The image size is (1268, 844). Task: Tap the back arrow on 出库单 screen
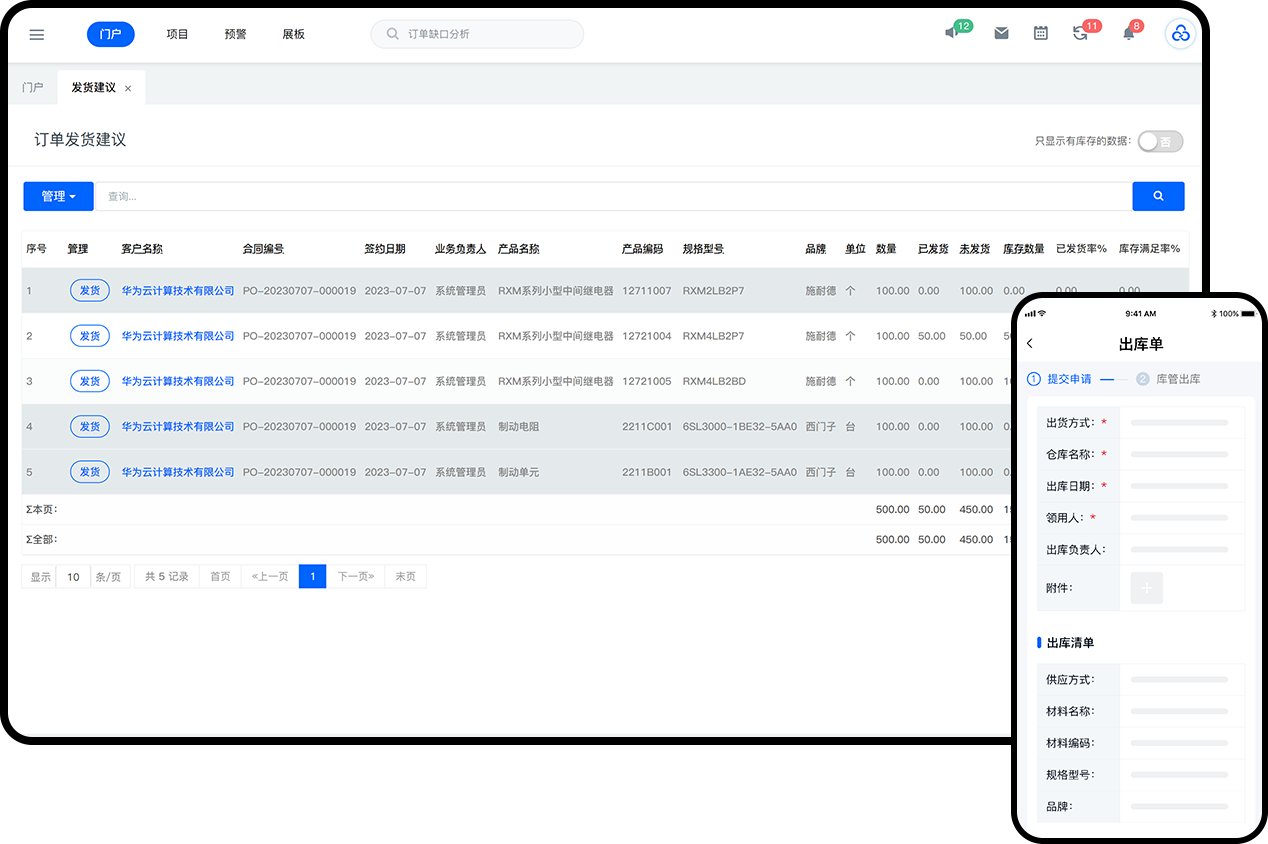click(x=1031, y=344)
